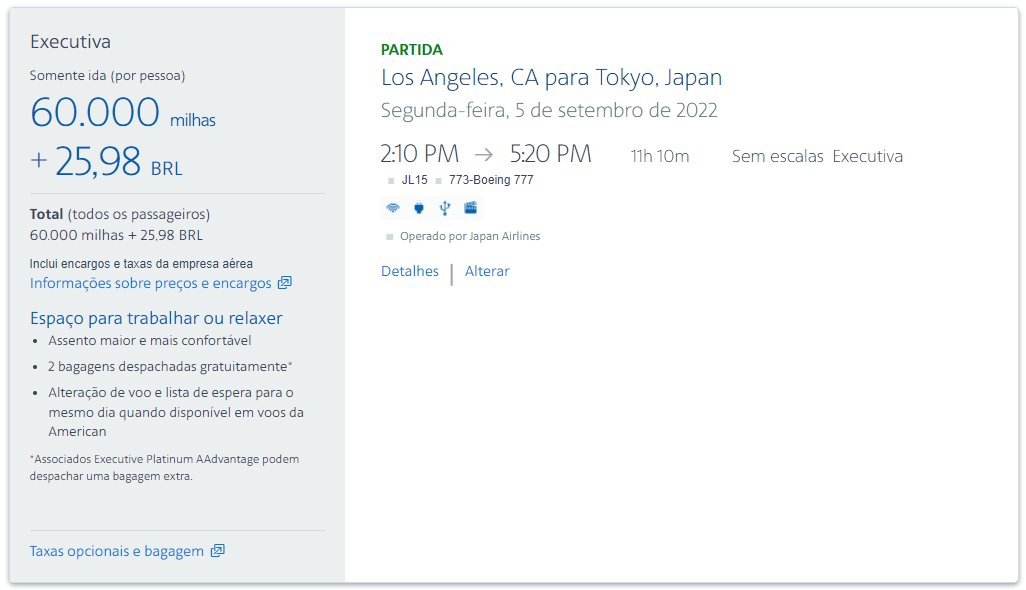
Task: Click Espaço para trabalhar ou relaxer heading
Action: click(156, 319)
